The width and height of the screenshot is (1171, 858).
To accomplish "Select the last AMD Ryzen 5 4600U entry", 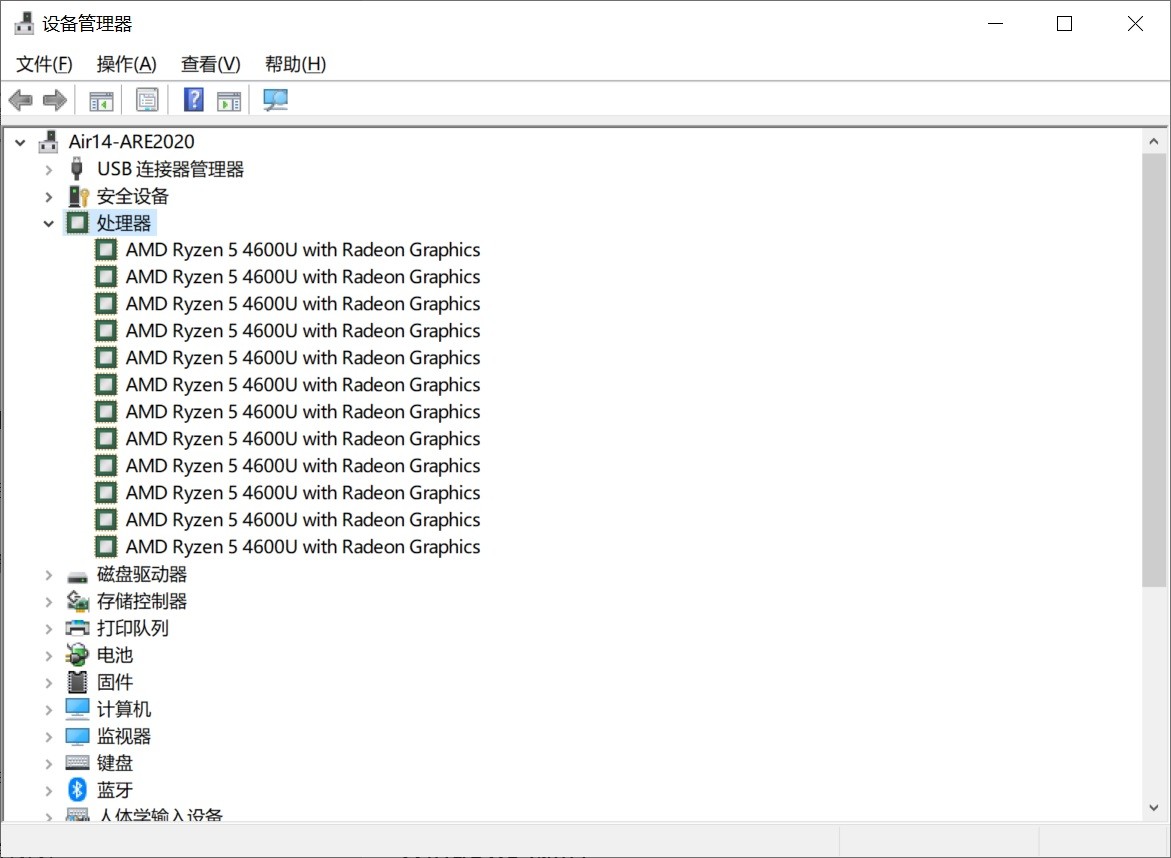I will pos(302,547).
